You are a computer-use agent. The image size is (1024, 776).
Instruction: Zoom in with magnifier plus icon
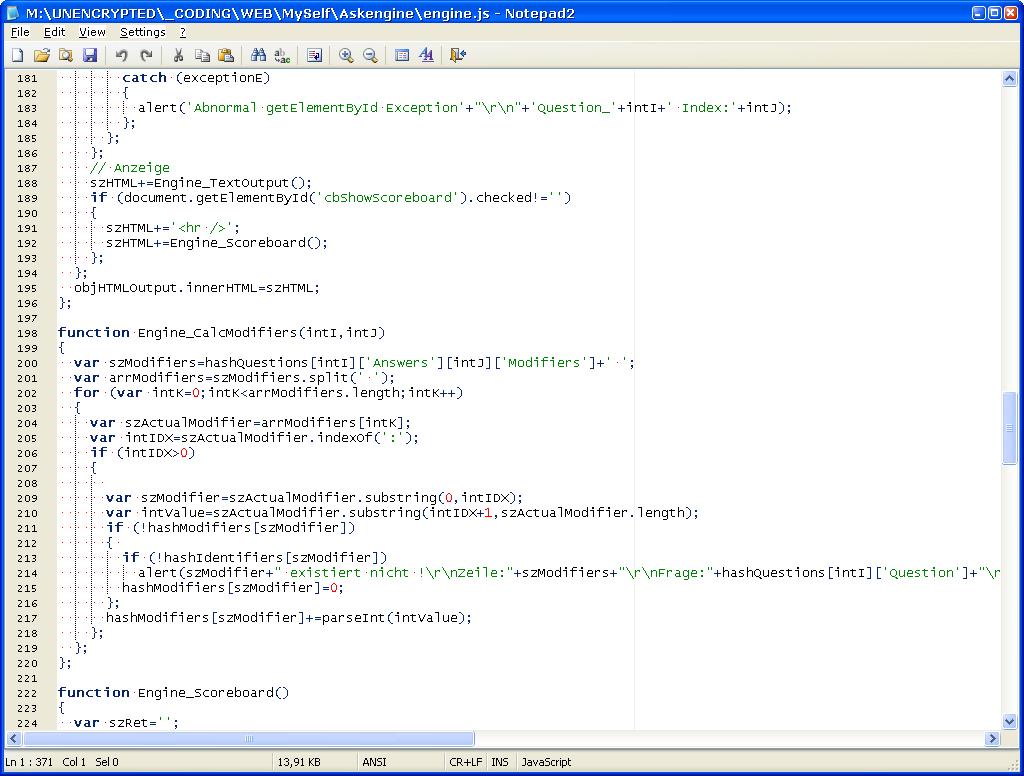[346, 56]
